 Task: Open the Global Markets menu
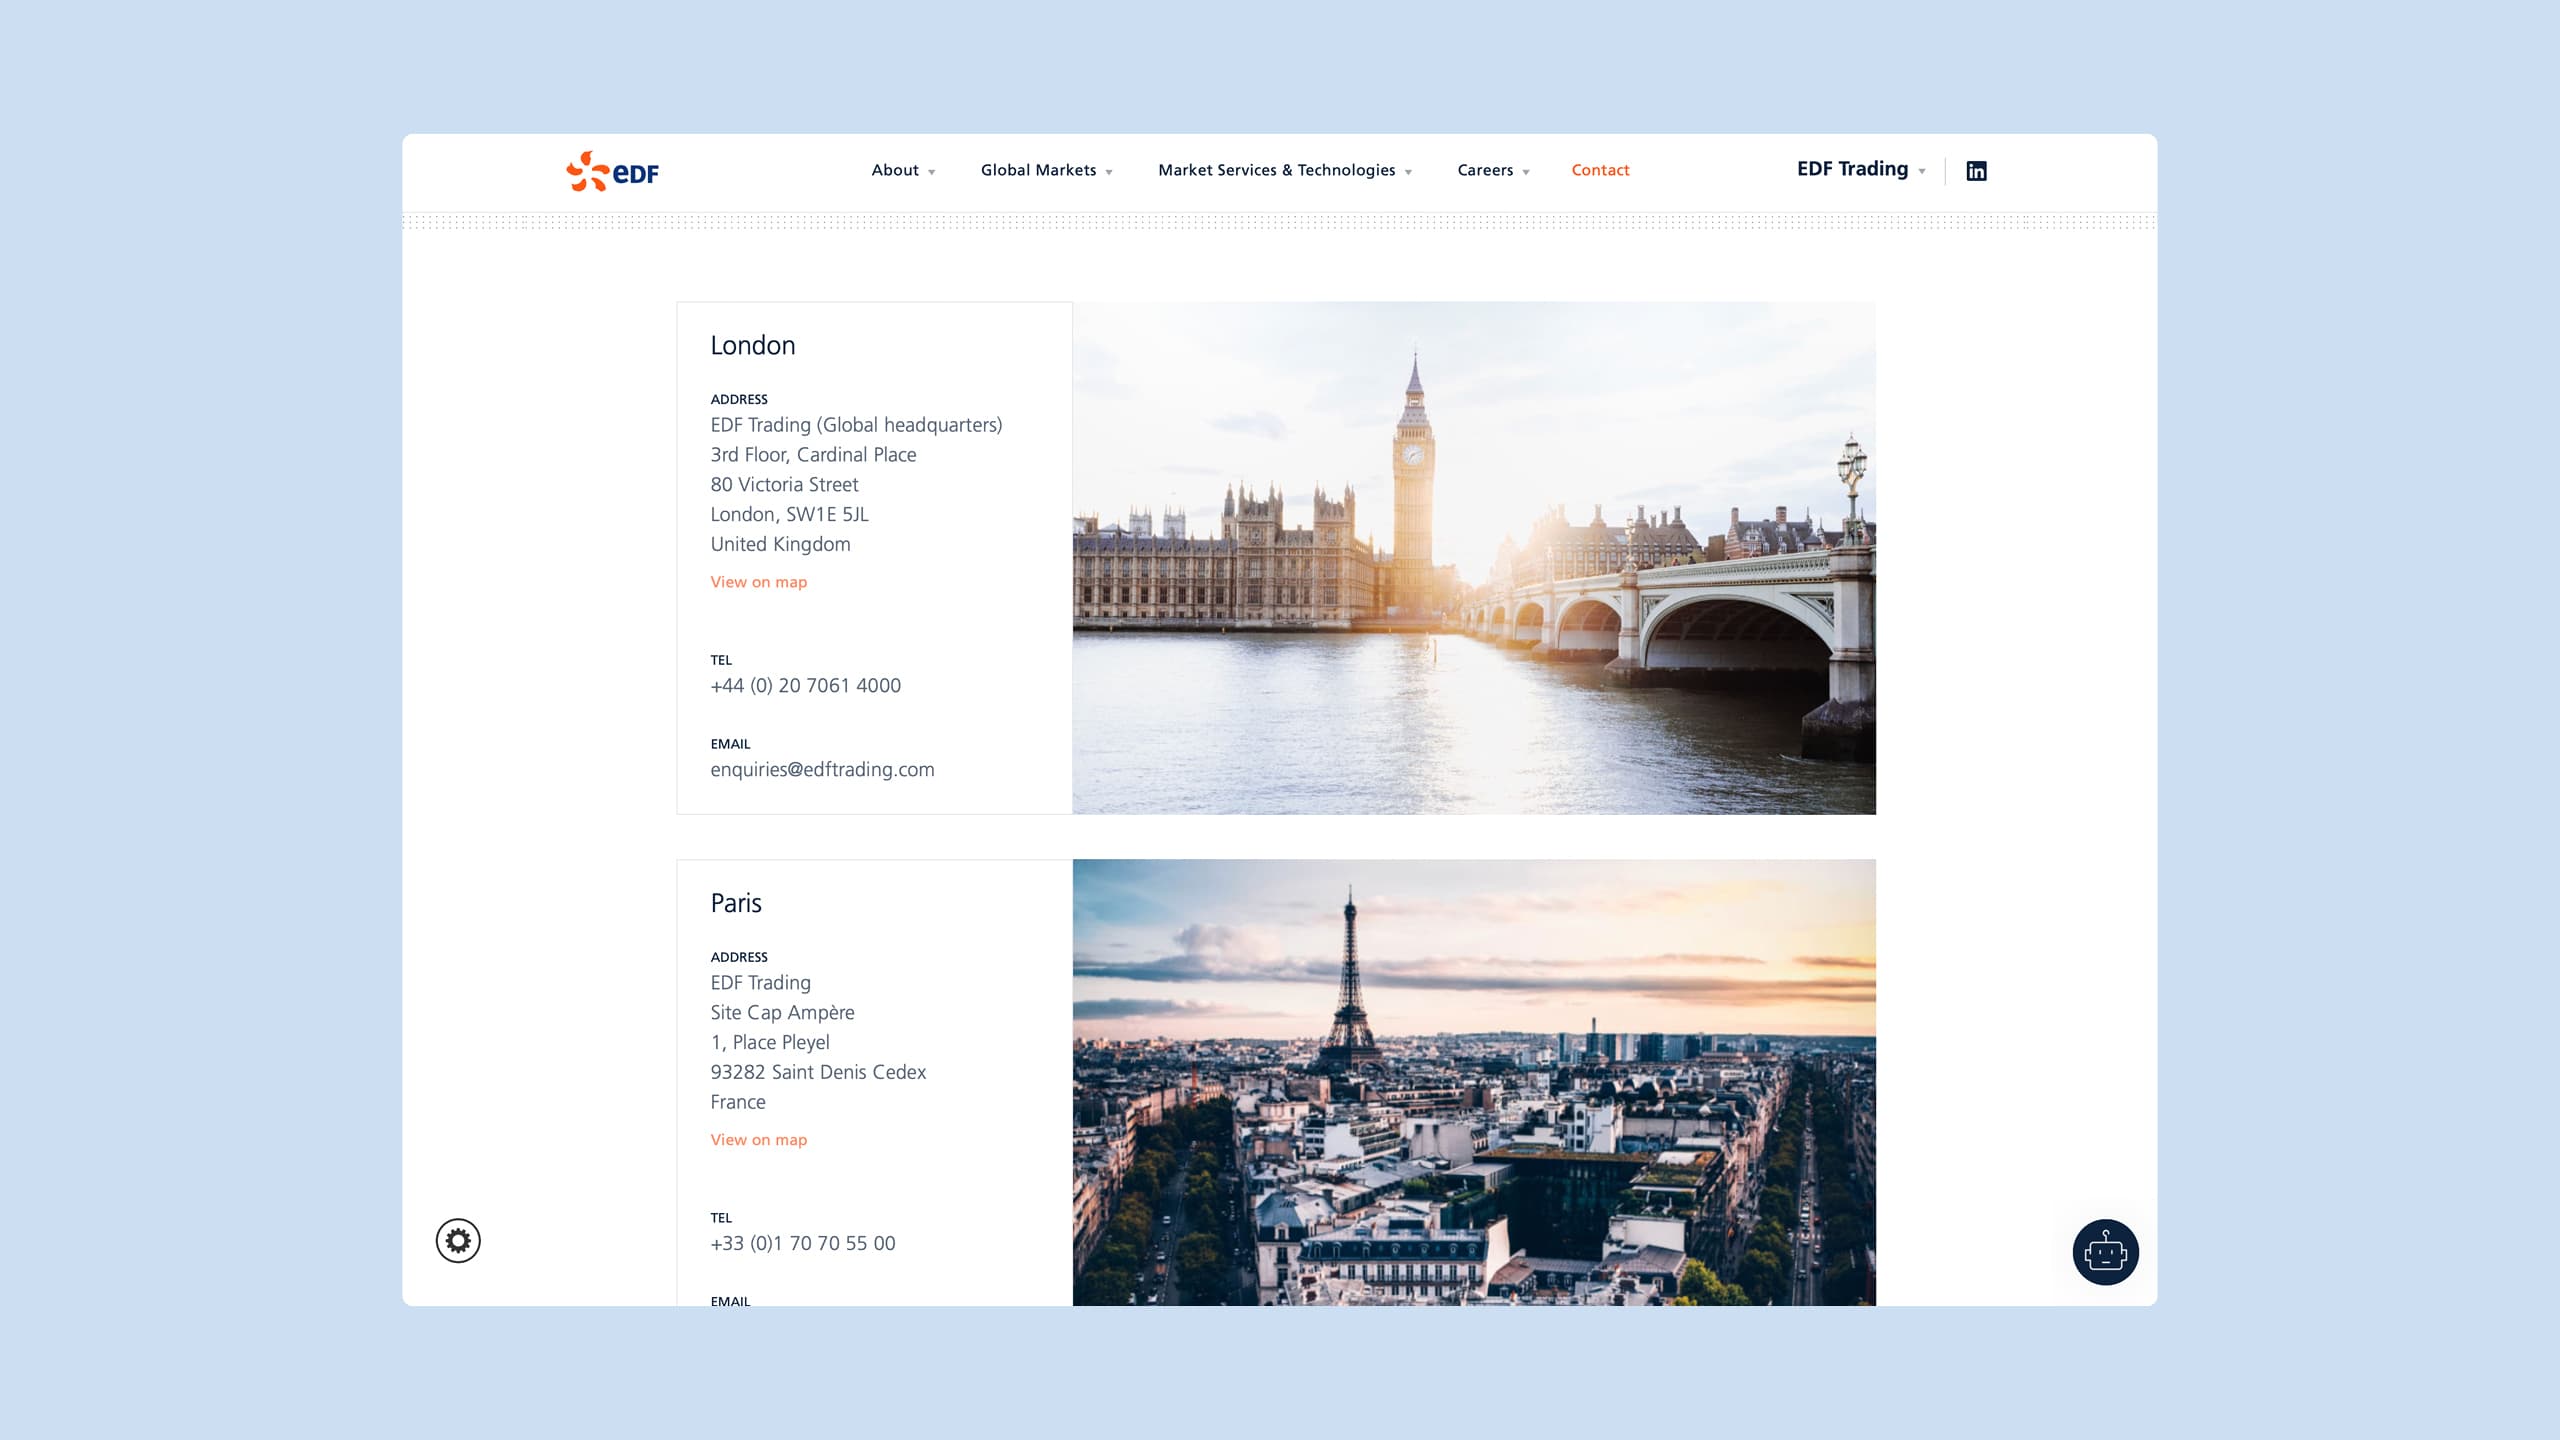(x=1038, y=170)
